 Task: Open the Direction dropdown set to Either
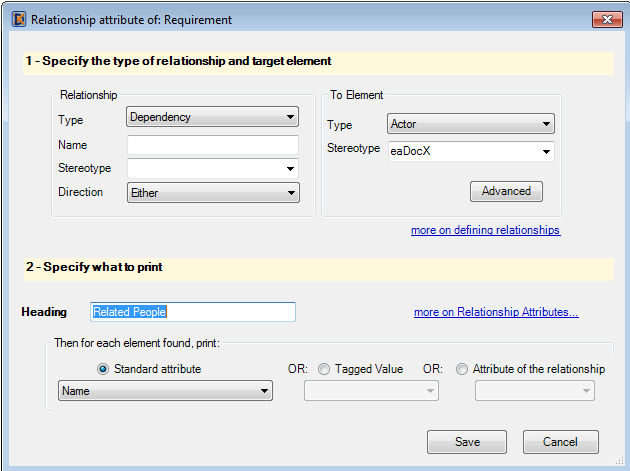coord(213,192)
